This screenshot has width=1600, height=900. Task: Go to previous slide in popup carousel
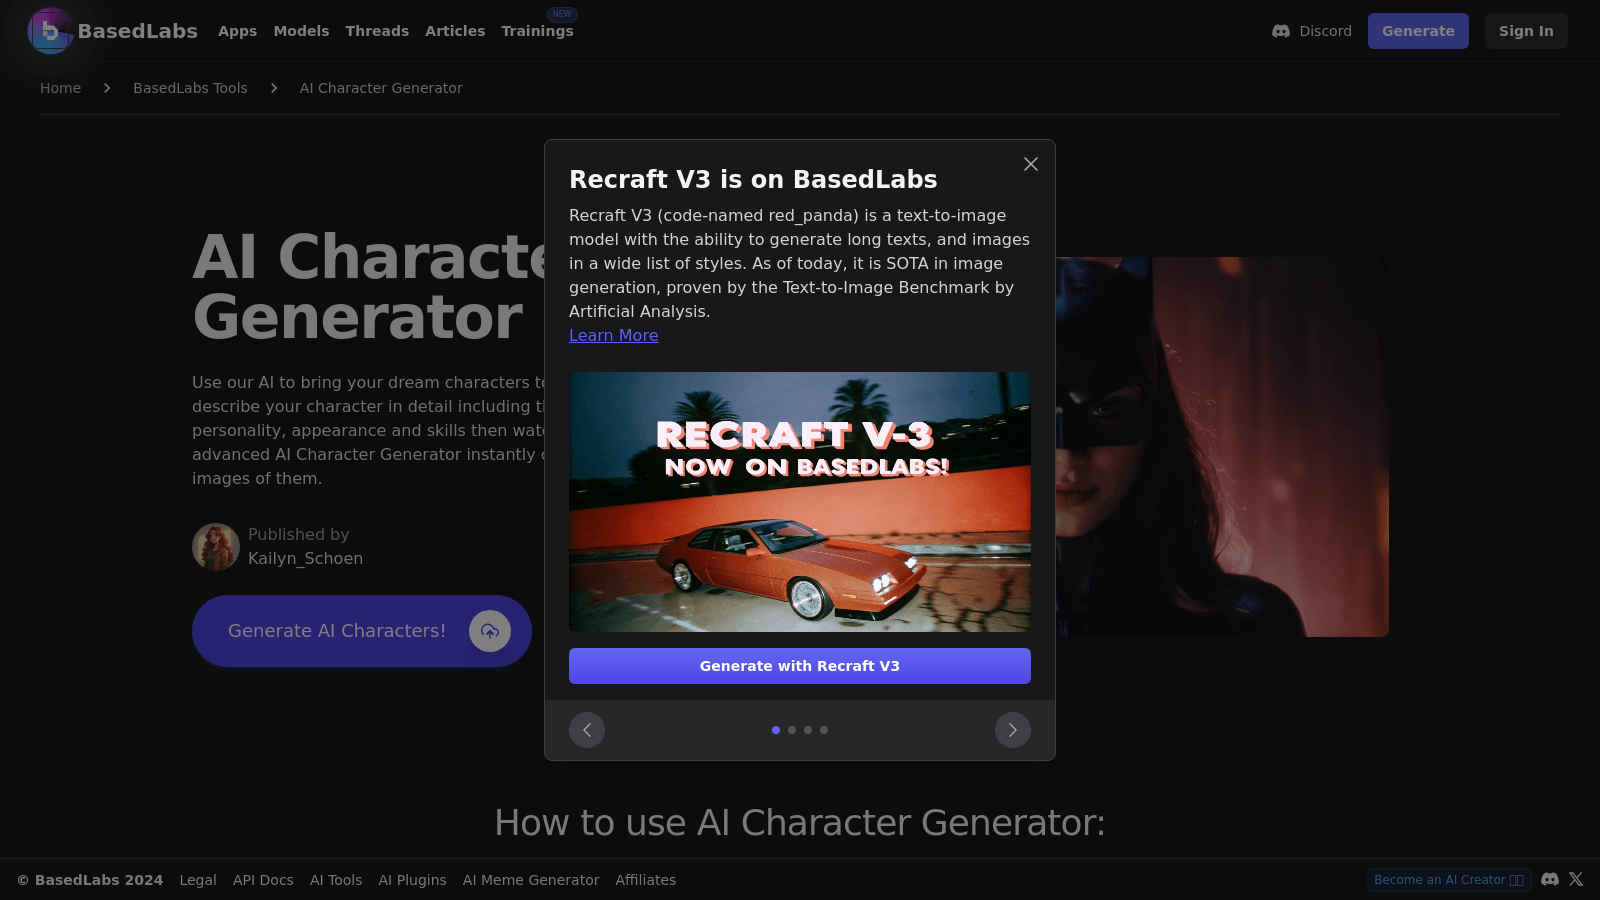pyautogui.click(x=587, y=730)
